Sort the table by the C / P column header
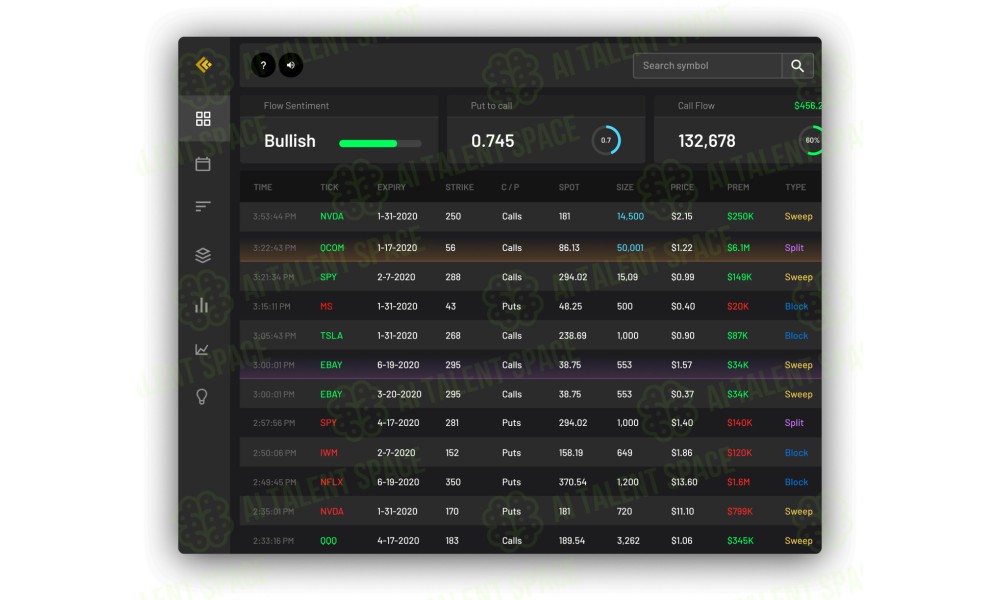Viewport: 1000px width, 600px height. 510,187
